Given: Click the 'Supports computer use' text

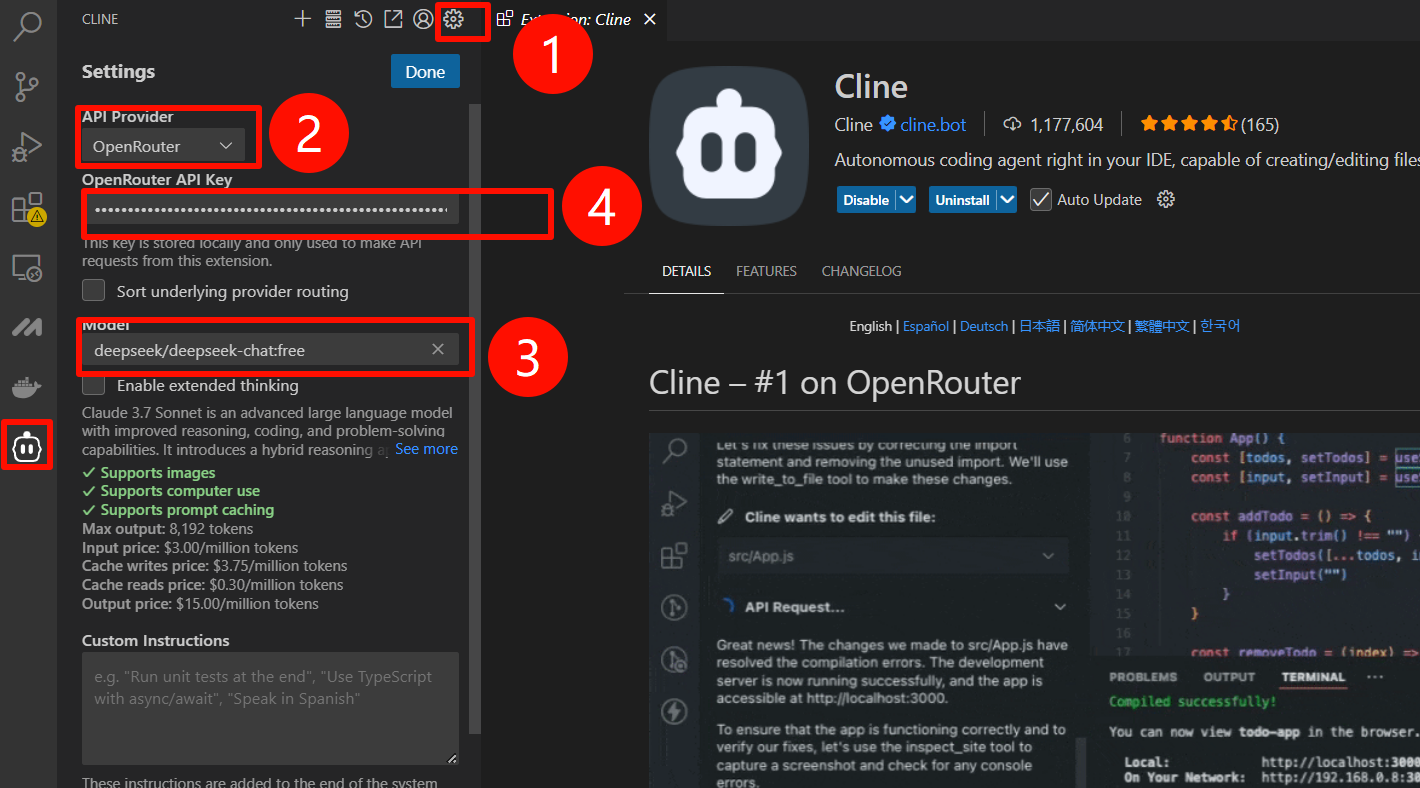Looking at the screenshot, I should (x=180, y=491).
